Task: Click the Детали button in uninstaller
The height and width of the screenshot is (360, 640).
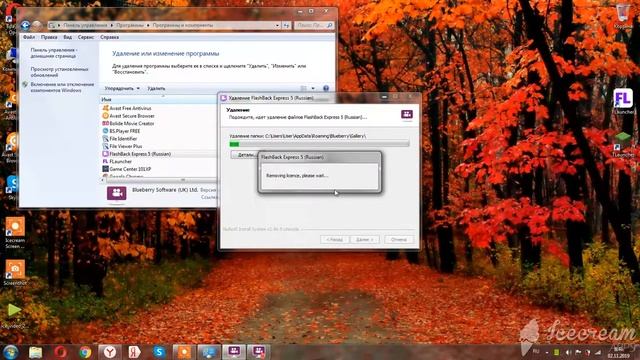Action: coord(245,155)
